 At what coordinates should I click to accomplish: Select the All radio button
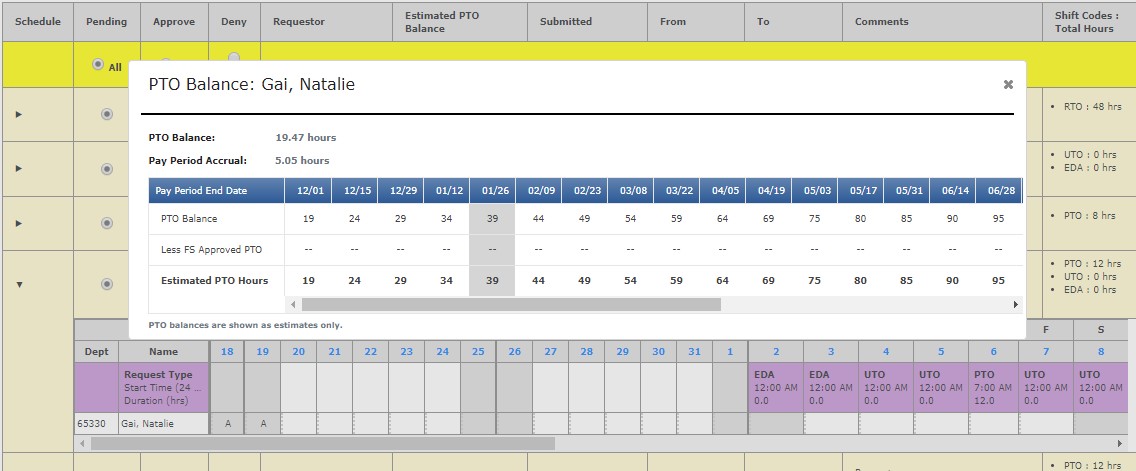click(97, 65)
